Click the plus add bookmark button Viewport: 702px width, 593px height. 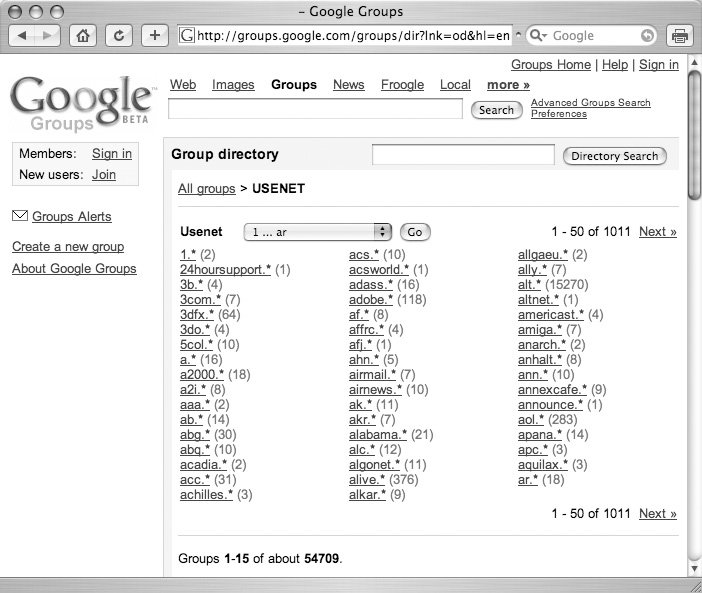(154, 36)
